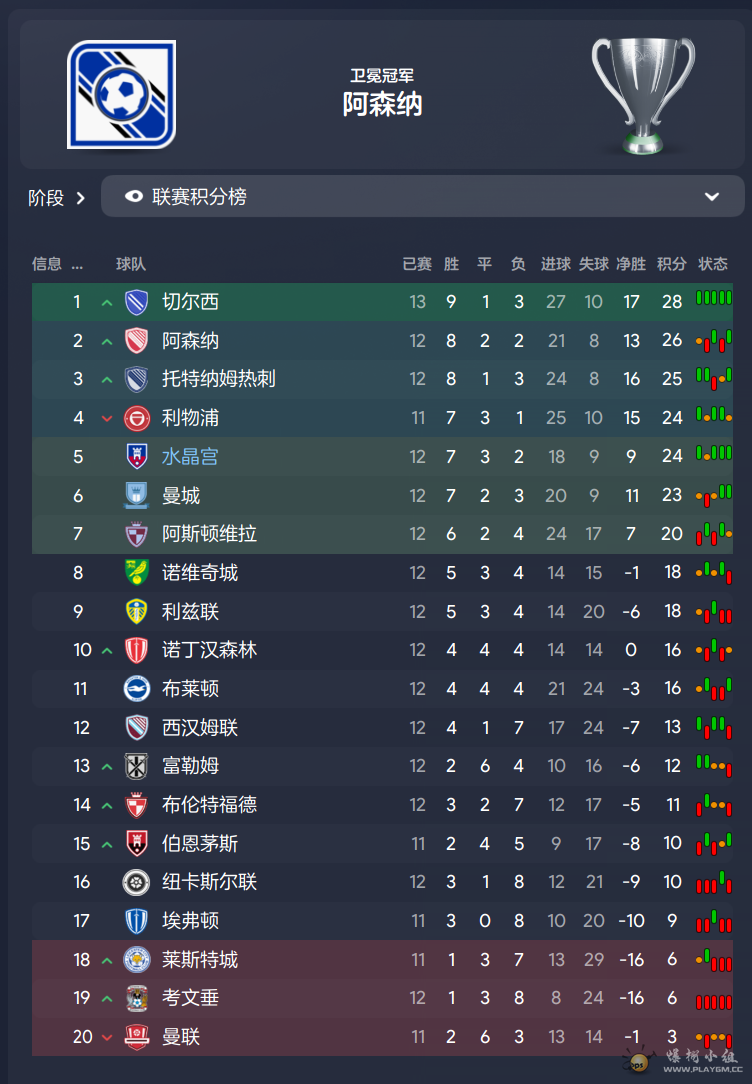Click the 纽卡斯尔联 club badge icon
The image size is (752, 1084).
coord(136,882)
